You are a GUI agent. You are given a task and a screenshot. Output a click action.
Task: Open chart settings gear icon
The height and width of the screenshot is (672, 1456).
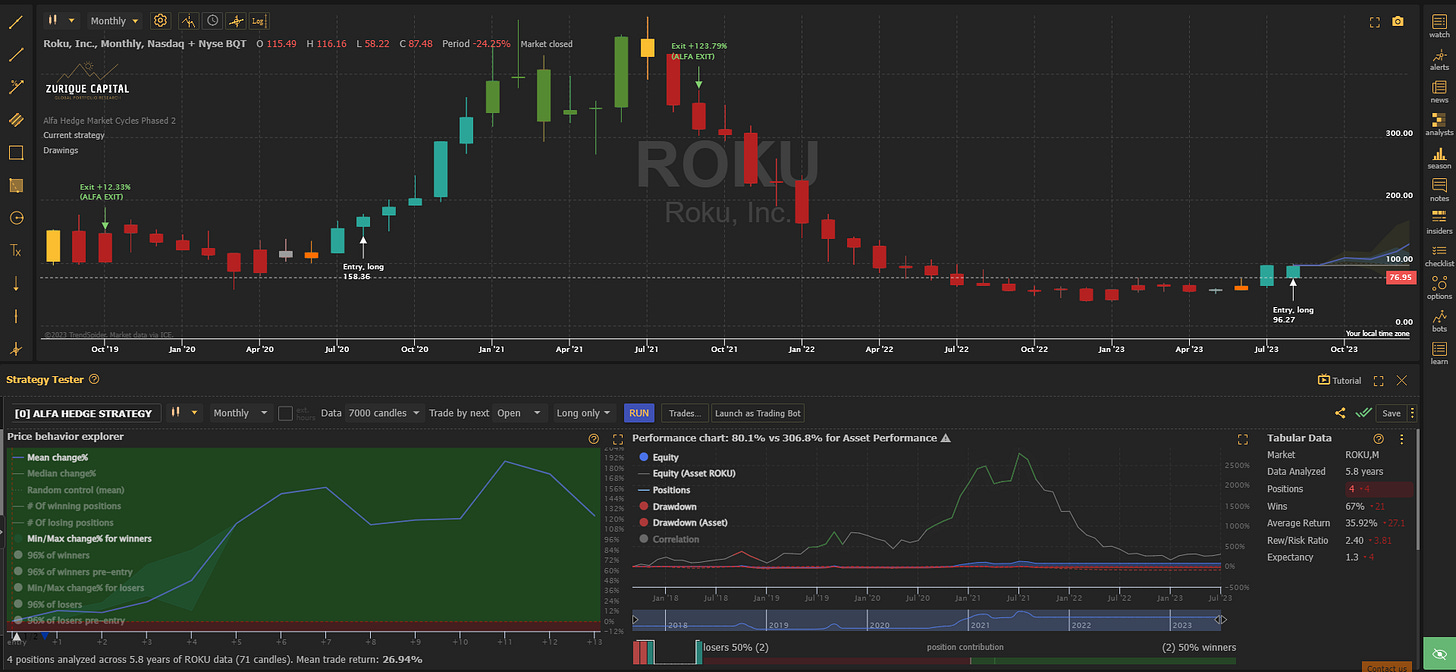tap(161, 20)
